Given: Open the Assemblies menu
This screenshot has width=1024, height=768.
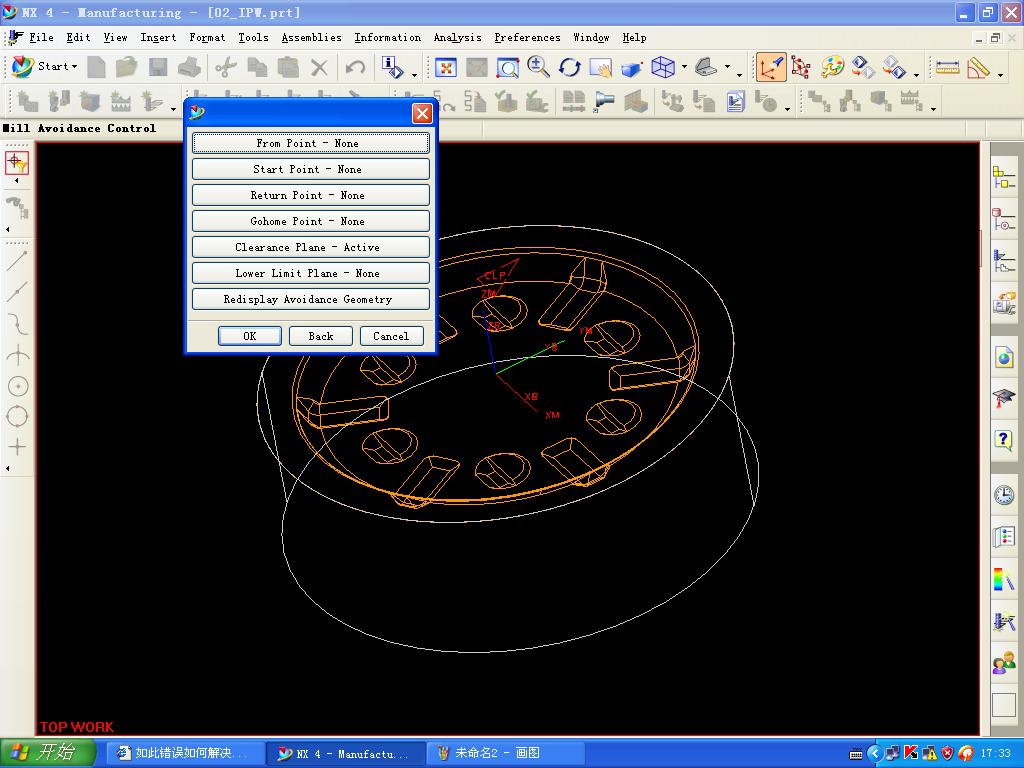Looking at the screenshot, I should coord(311,37).
